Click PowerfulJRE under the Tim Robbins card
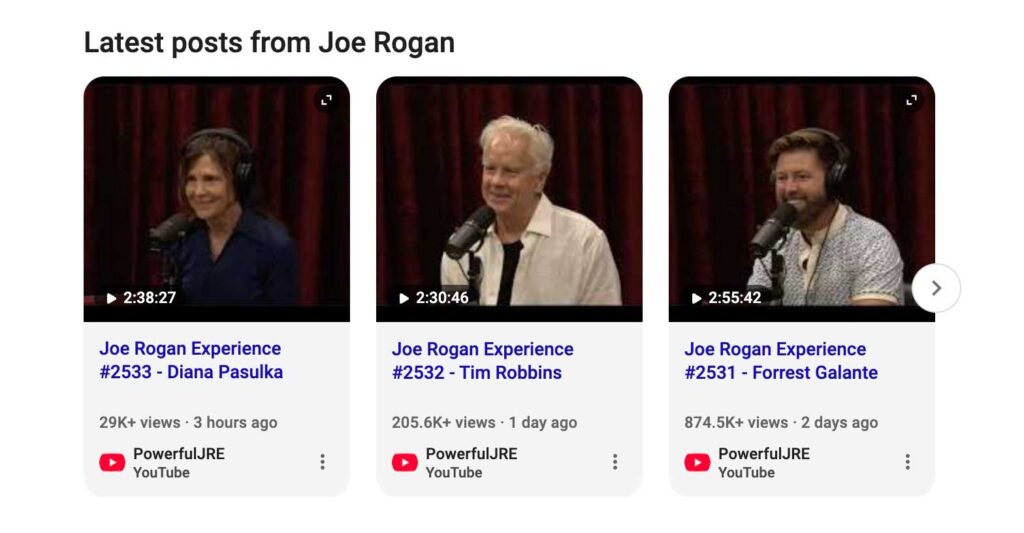Image resolution: width=1024 pixels, height=533 pixels. tap(472, 454)
